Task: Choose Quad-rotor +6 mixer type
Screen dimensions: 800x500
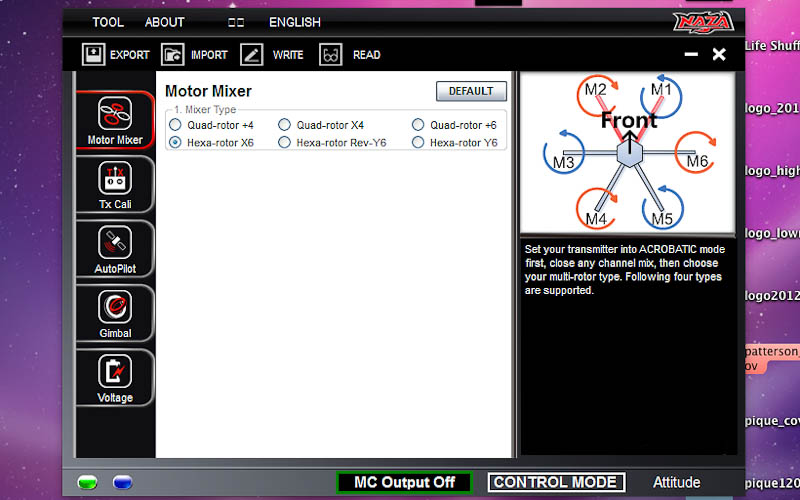Action: [x=418, y=125]
